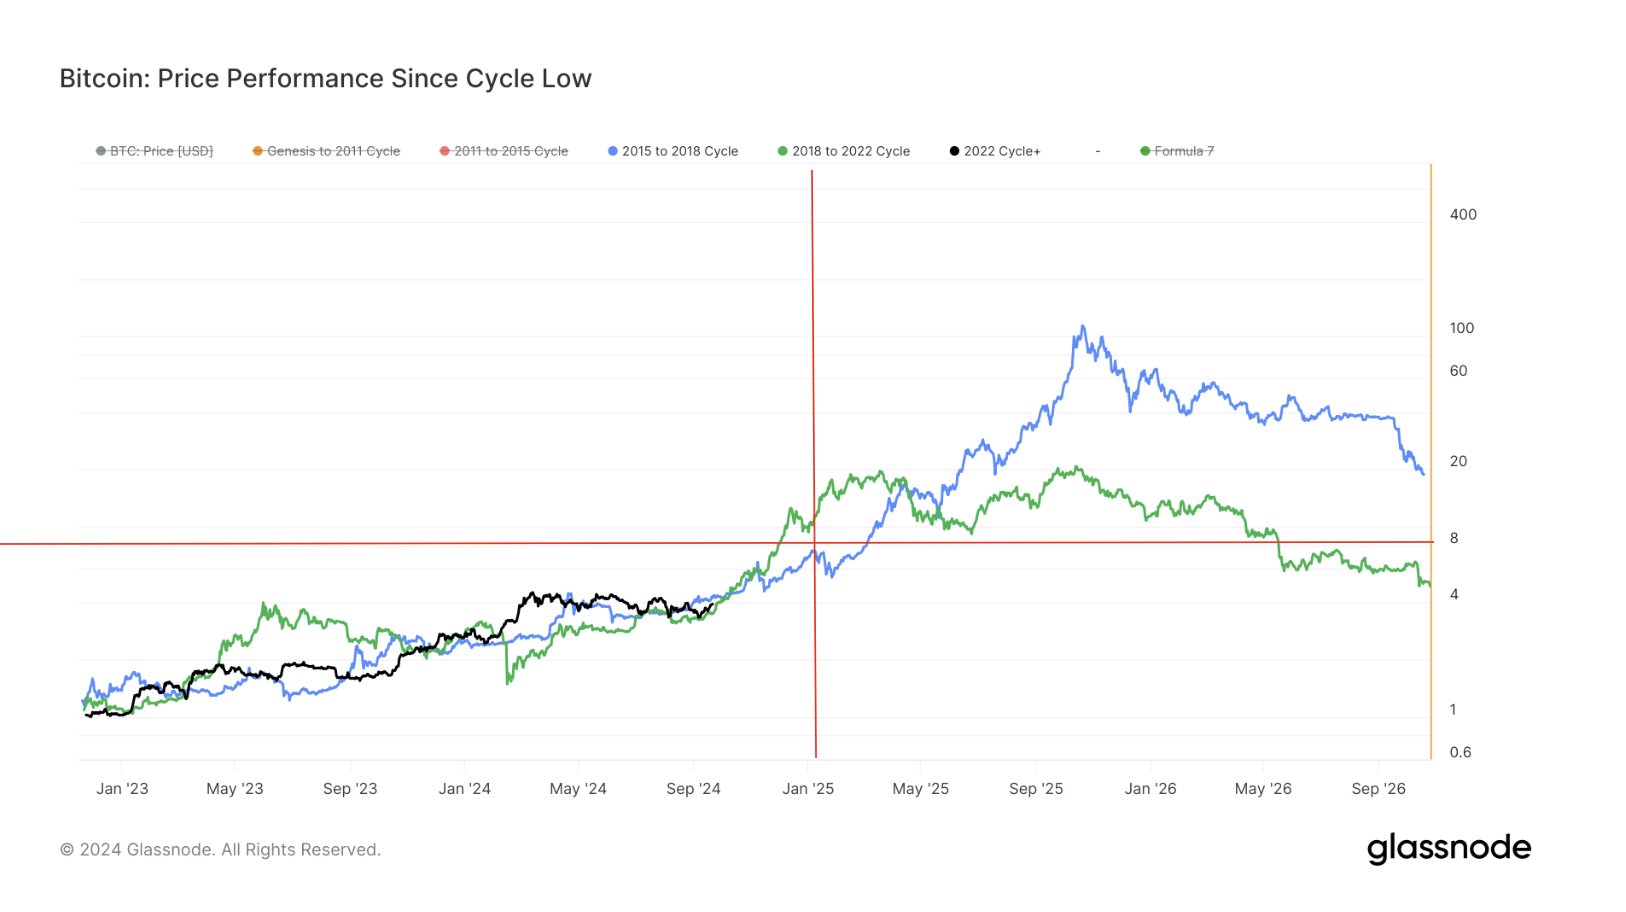Image resolution: width=1626 pixels, height=912 pixels.
Task: Click the copyright Glassnode notice text
Action: (220, 850)
